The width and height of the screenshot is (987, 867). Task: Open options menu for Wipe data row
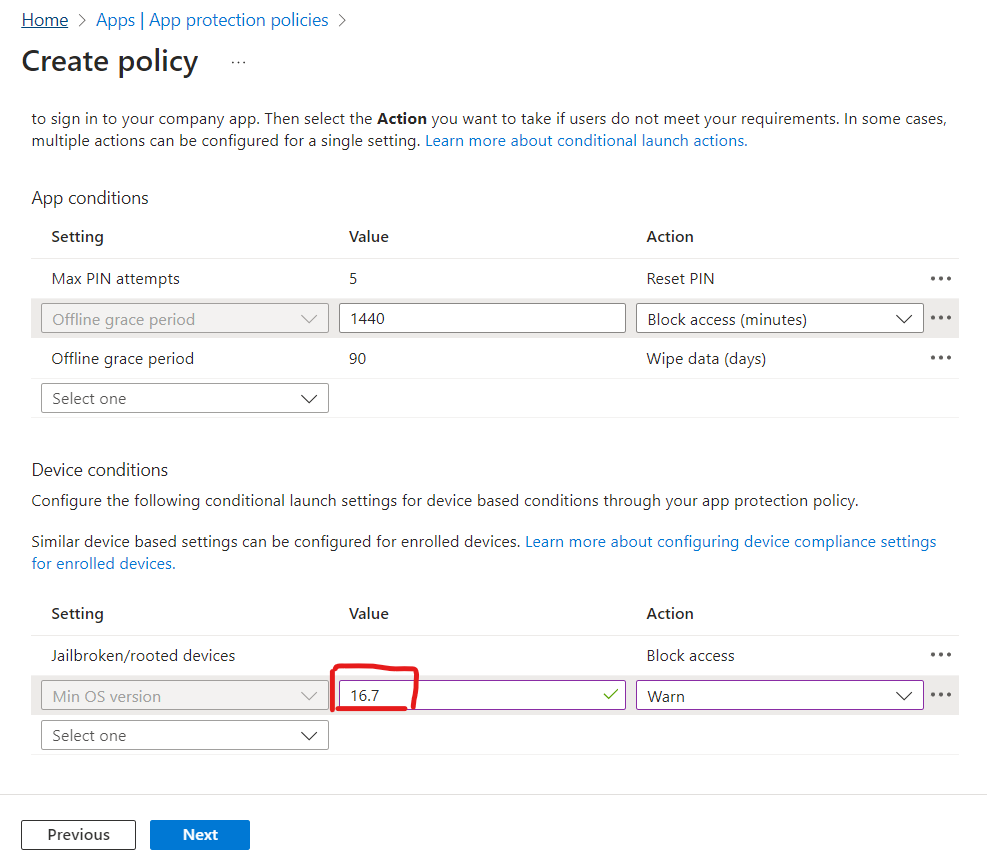click(940, 358)
